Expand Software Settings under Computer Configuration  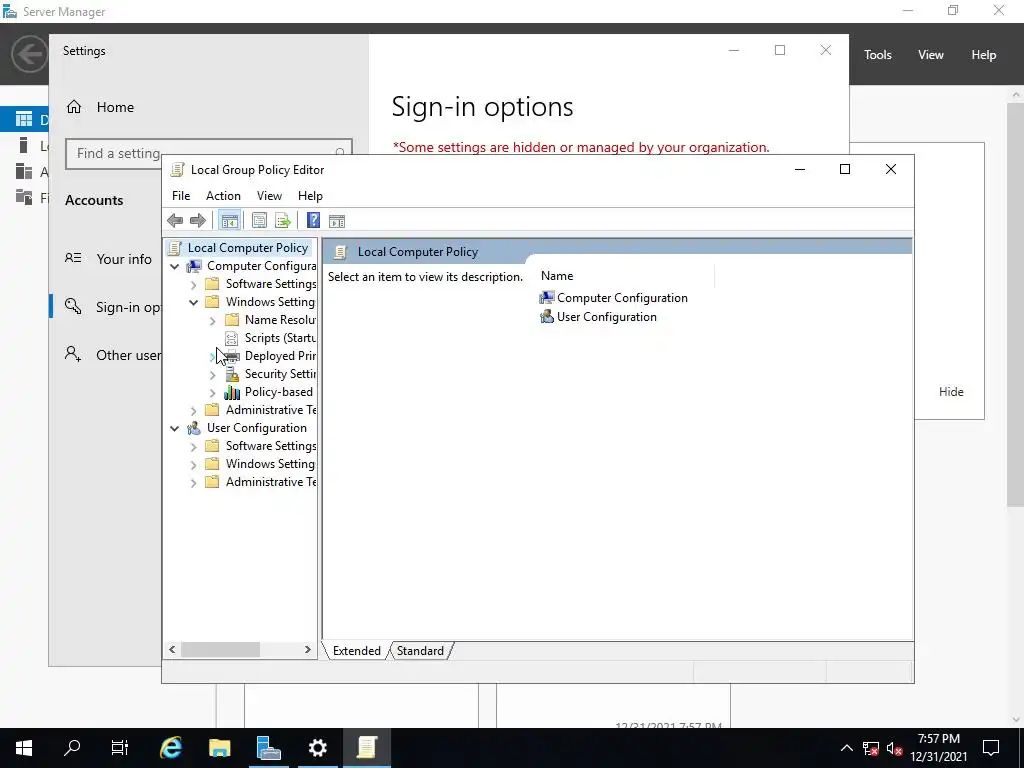pos(193,285)
